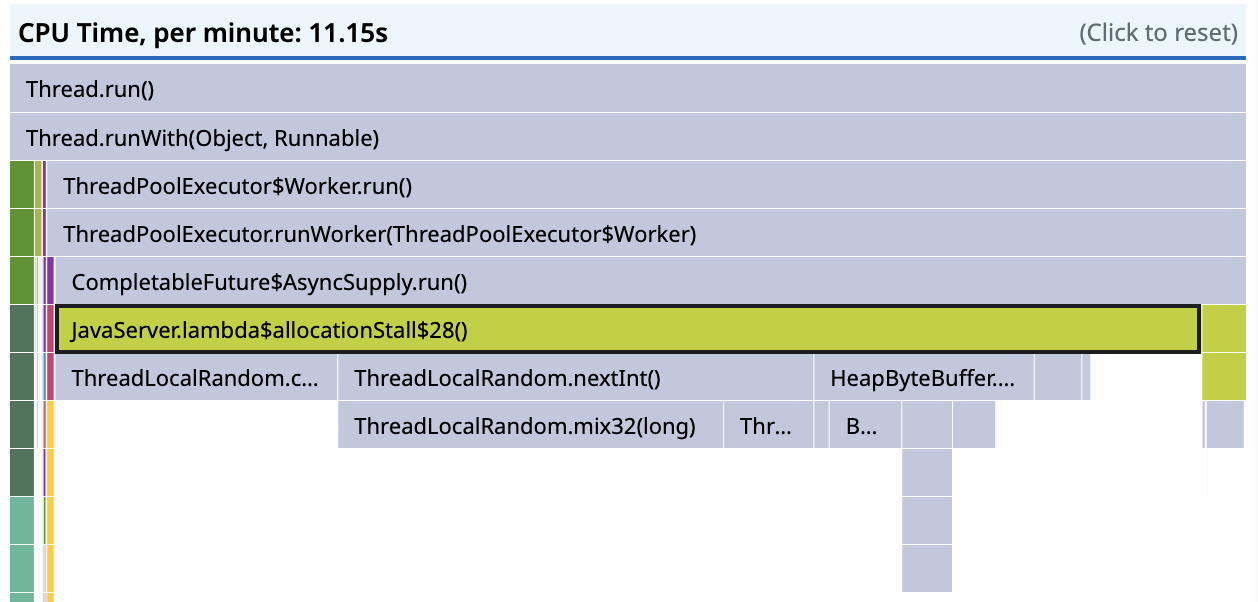Click CompletableFuture$AsyncSupply.run() frame

point(650,281)
